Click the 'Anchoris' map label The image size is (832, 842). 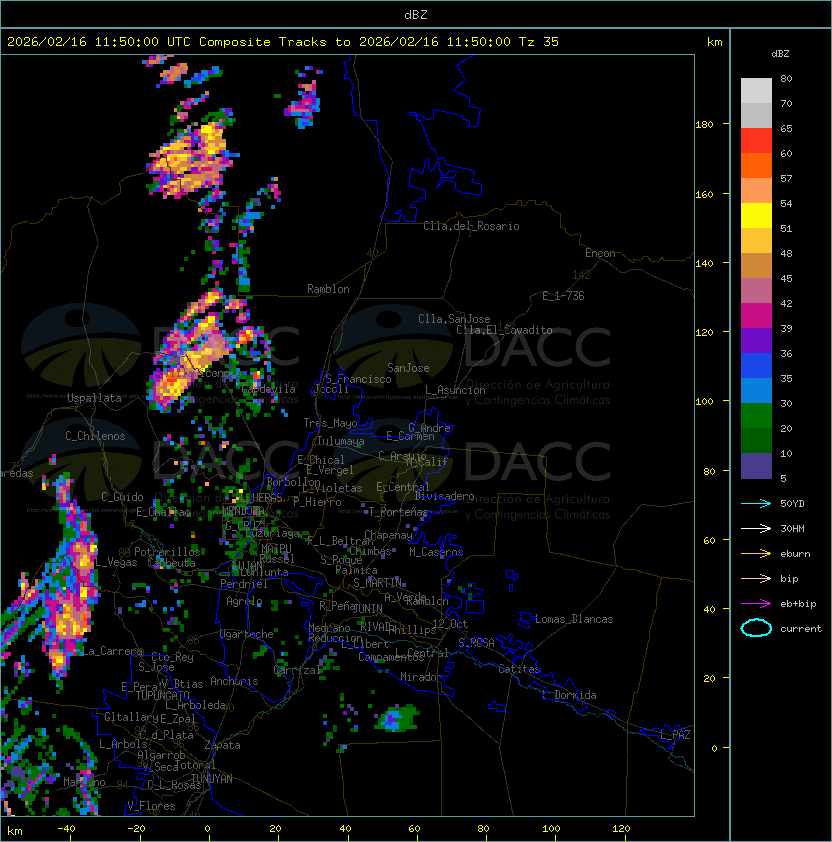coord(234,681)
